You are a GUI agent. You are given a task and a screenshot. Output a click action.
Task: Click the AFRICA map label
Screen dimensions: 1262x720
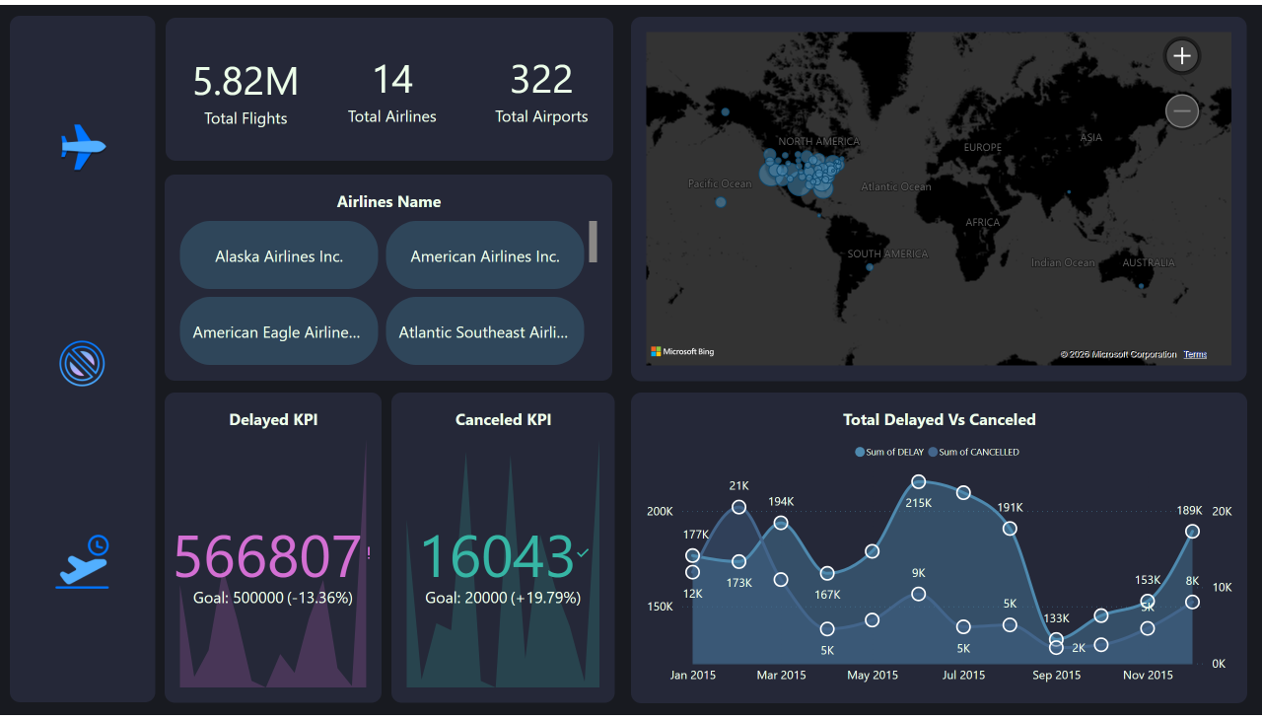982,223
